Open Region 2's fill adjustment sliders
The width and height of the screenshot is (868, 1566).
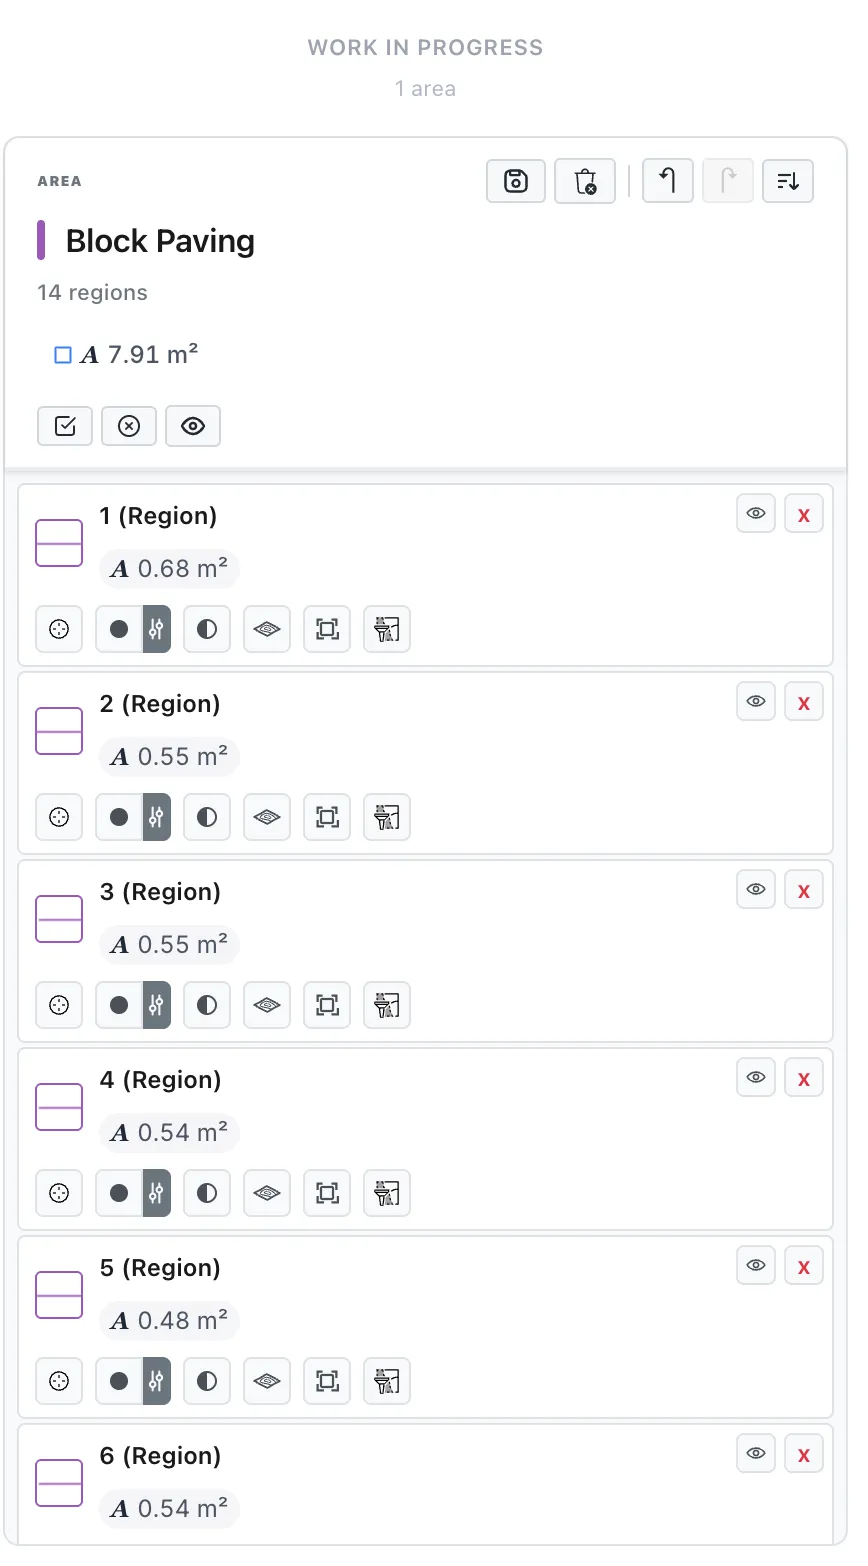pos(157,817)
